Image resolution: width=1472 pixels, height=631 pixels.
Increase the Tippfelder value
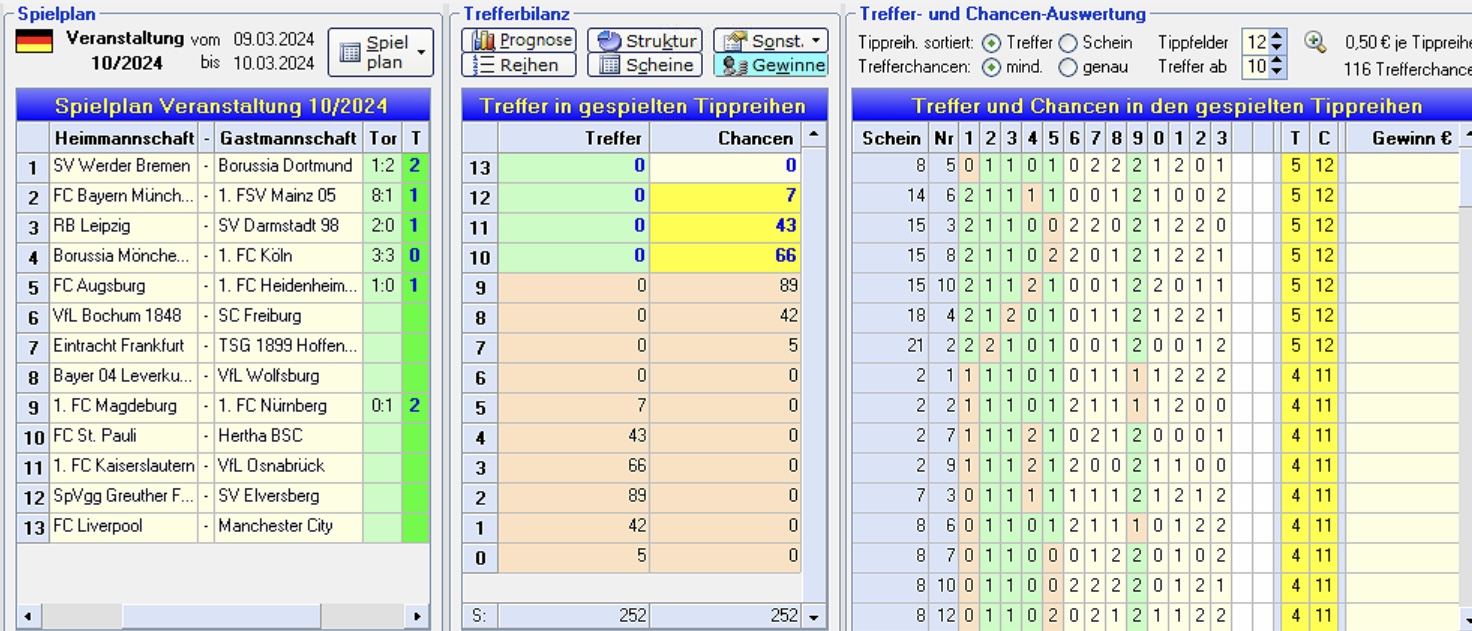[1278, 37]
